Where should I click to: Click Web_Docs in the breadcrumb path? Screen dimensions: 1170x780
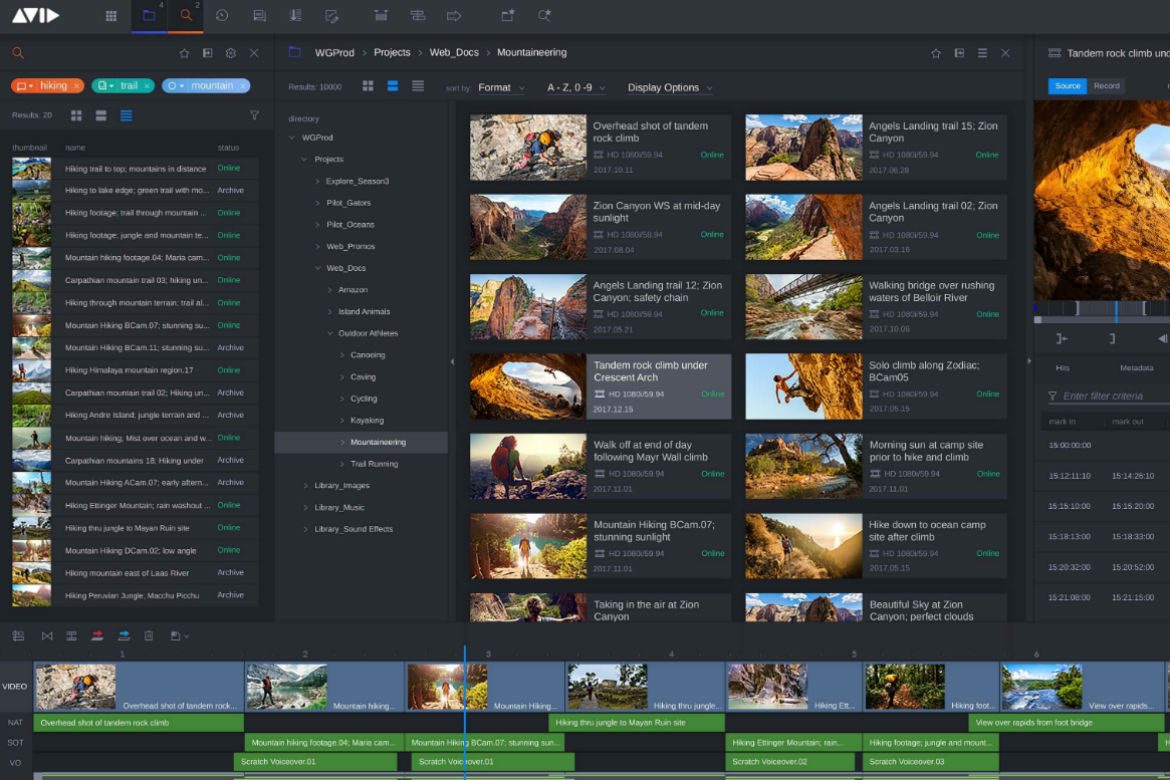coord(453,53)
